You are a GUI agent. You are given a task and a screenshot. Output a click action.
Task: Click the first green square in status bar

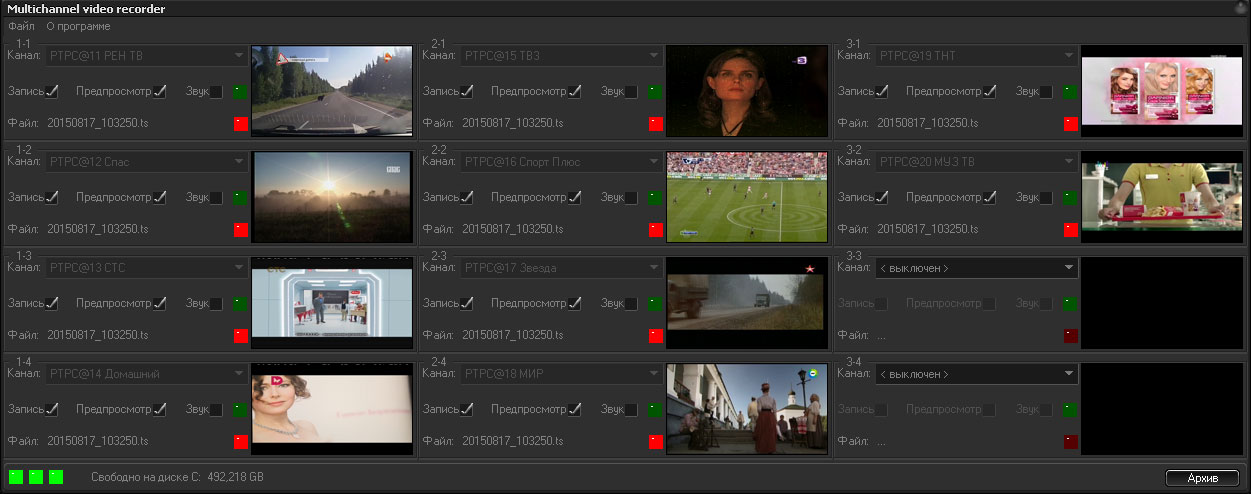16,477
